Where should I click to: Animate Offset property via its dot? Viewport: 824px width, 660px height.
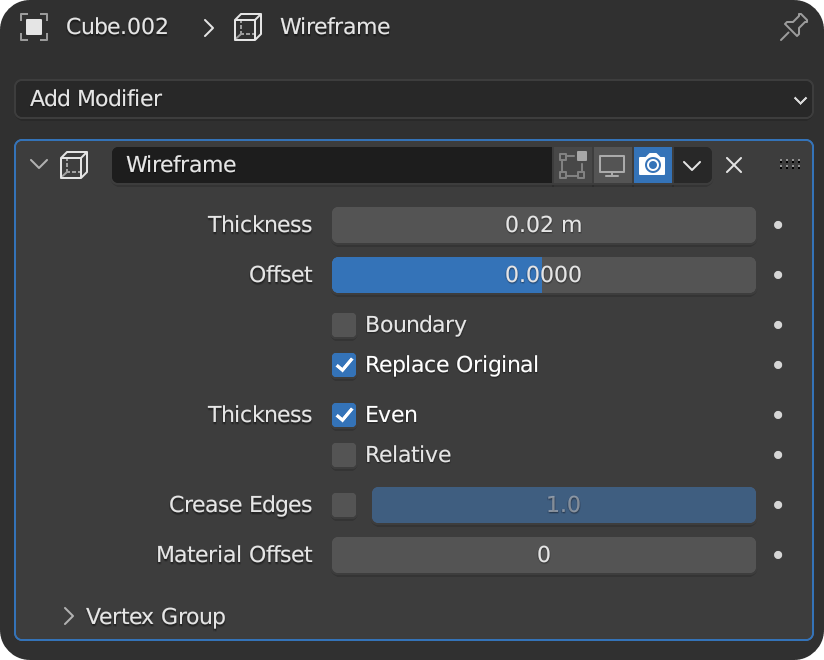point(778,275)
